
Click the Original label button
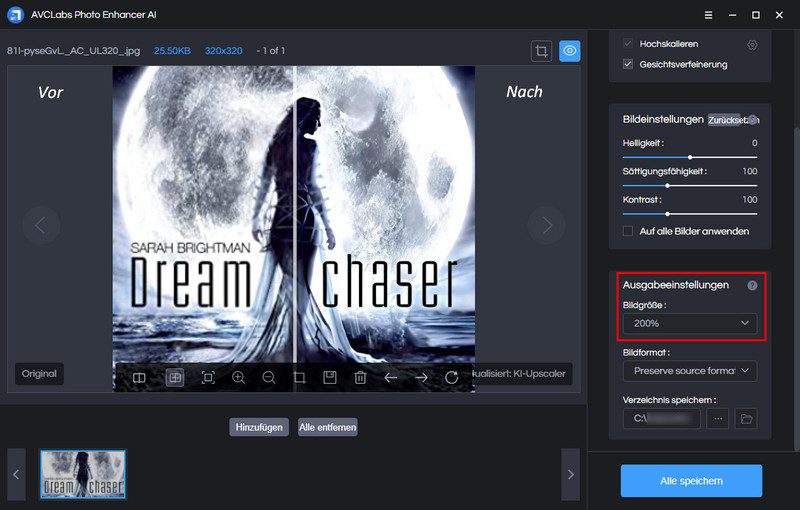click(39, 374)
